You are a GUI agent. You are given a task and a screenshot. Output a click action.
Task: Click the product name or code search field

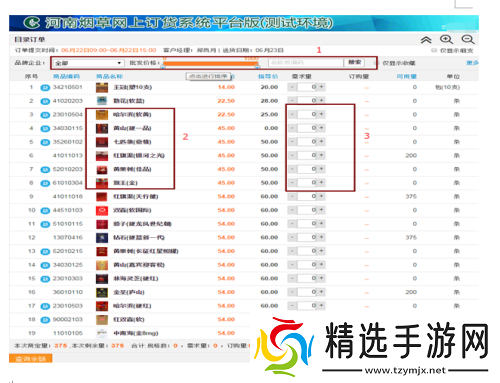click(x=306, y=63)
